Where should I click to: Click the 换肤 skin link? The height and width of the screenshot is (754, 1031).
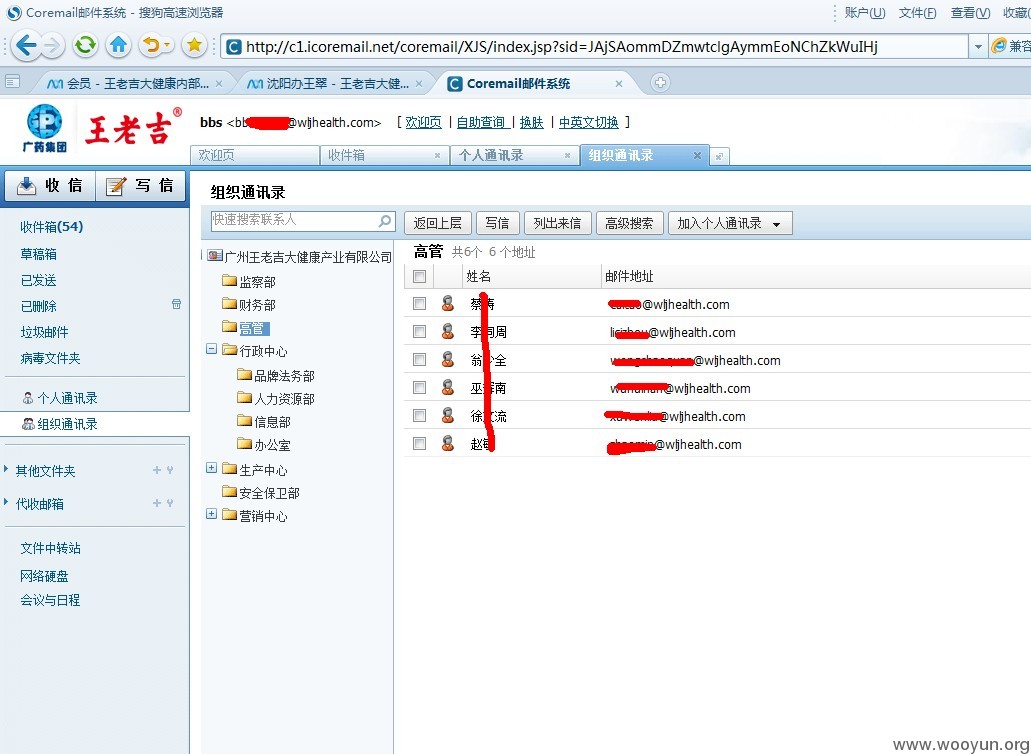coord(531,122)
